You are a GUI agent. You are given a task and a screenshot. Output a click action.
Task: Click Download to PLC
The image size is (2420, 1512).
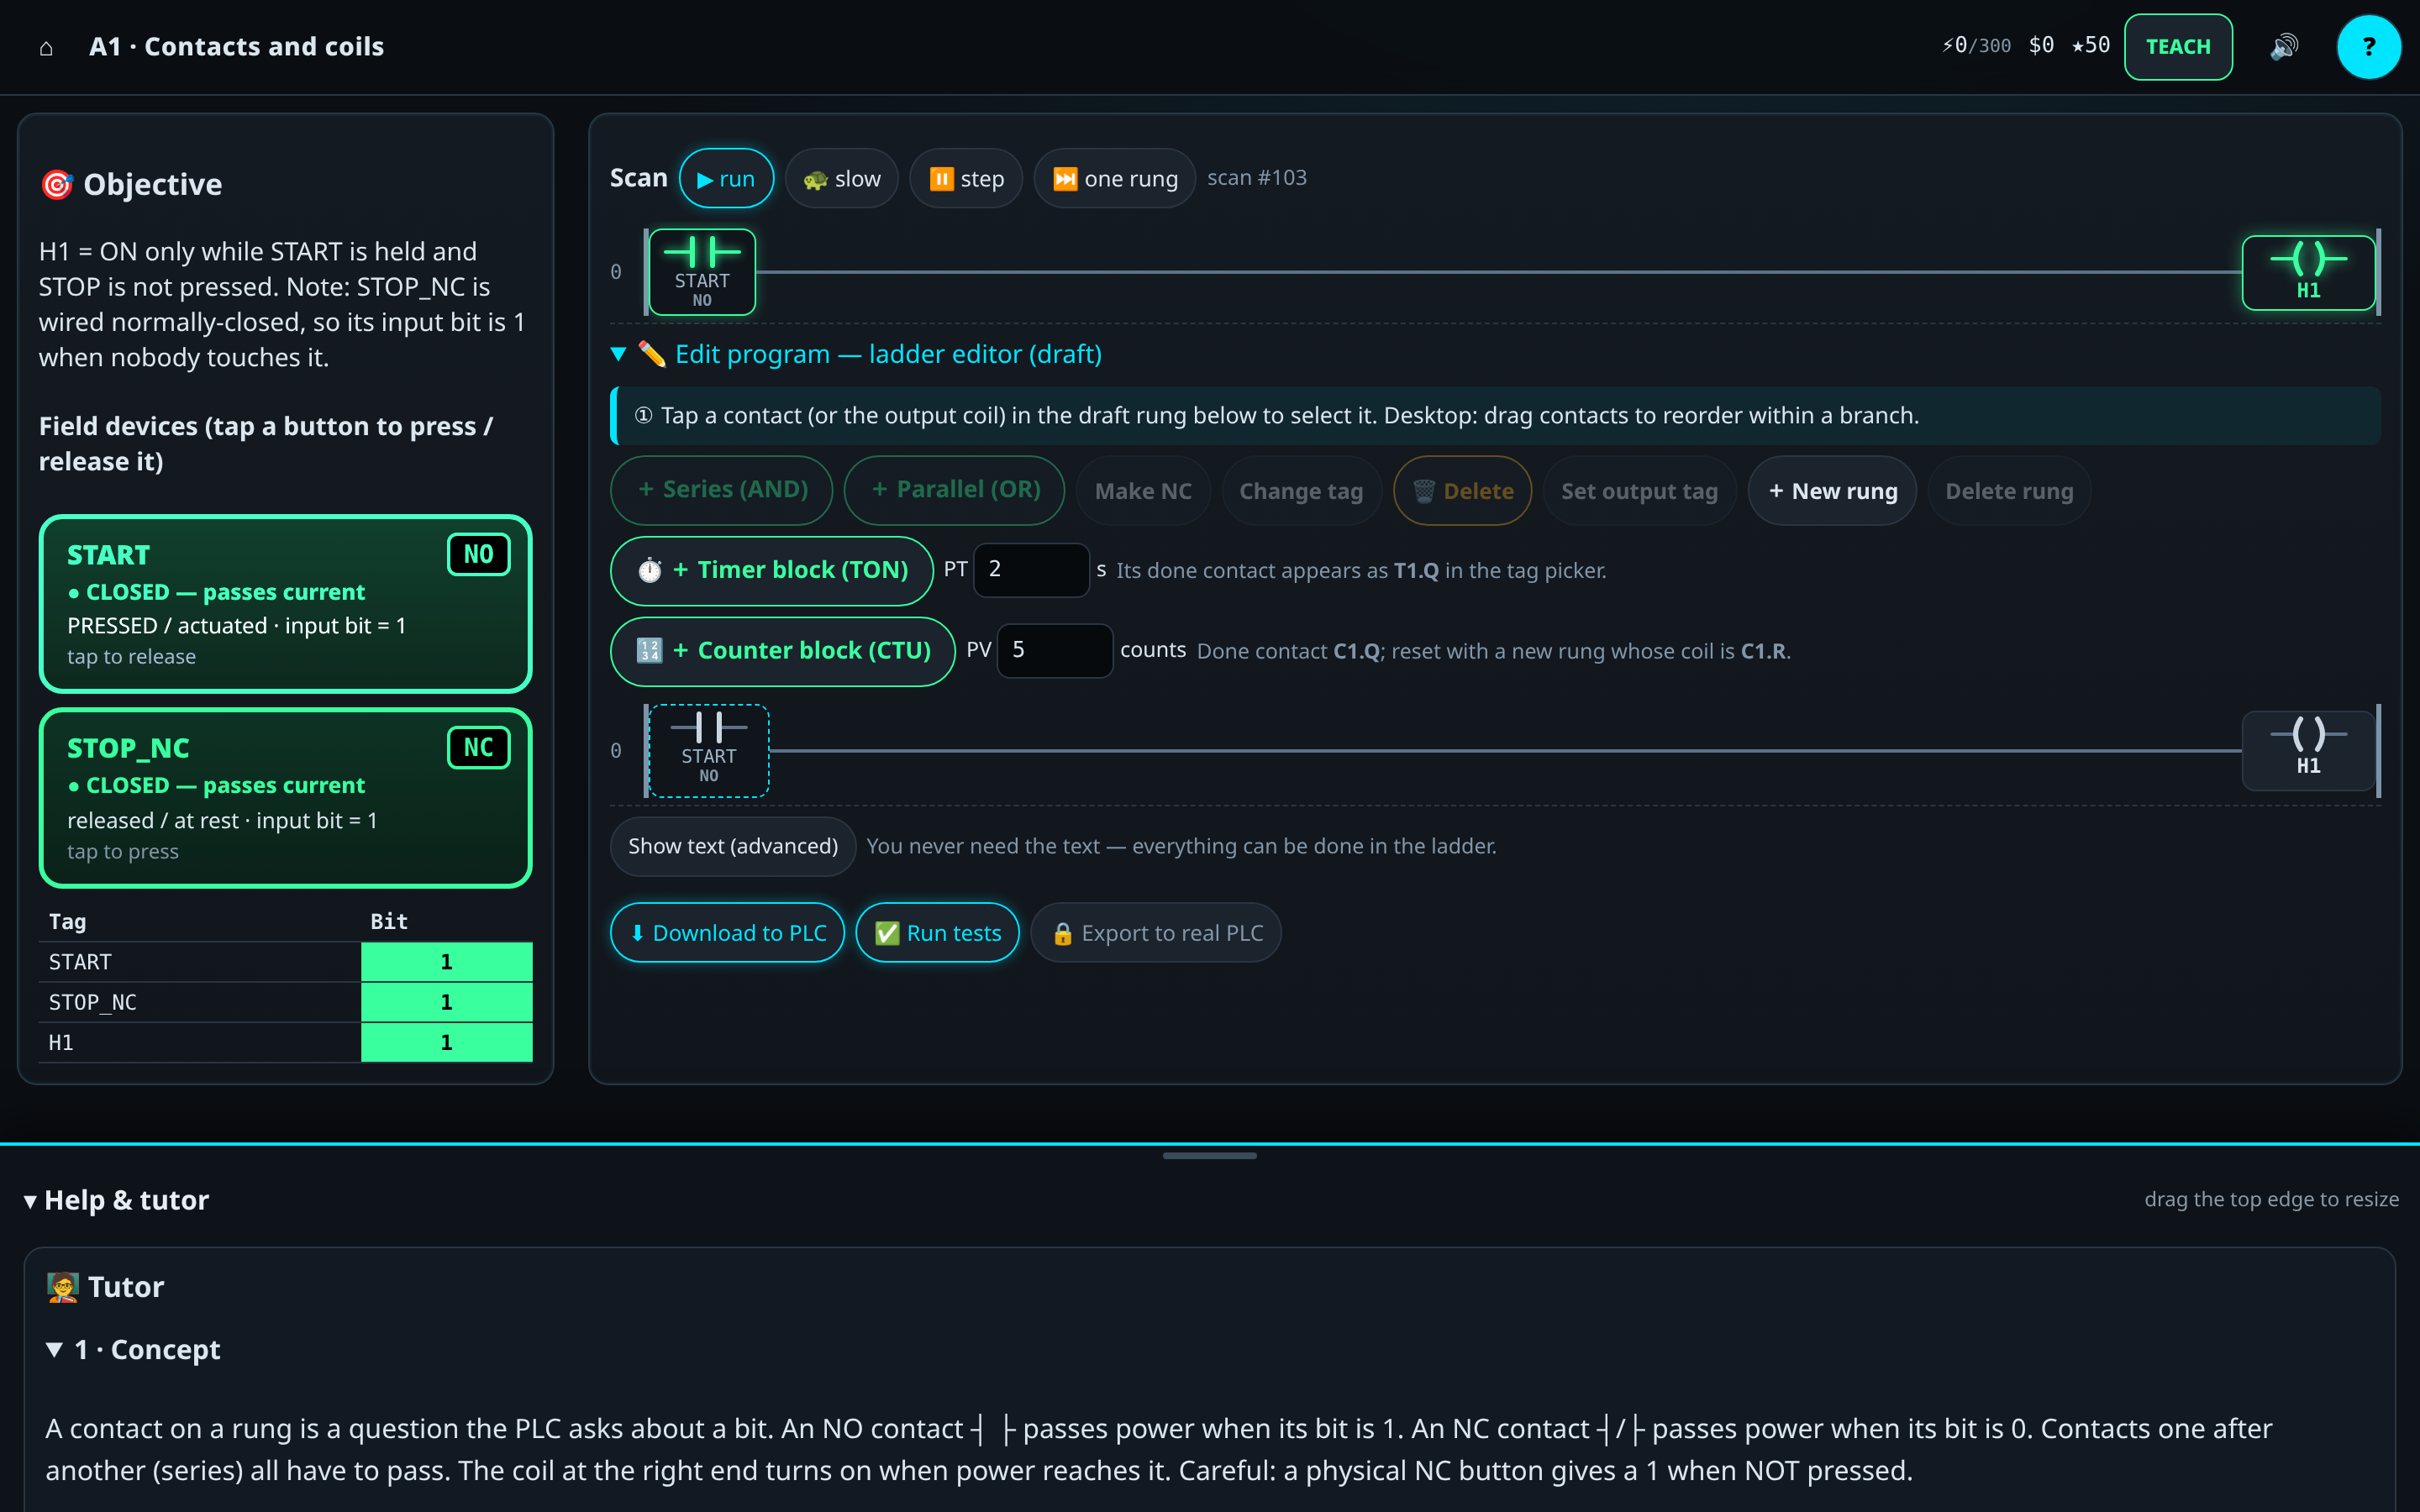point(727,933)
